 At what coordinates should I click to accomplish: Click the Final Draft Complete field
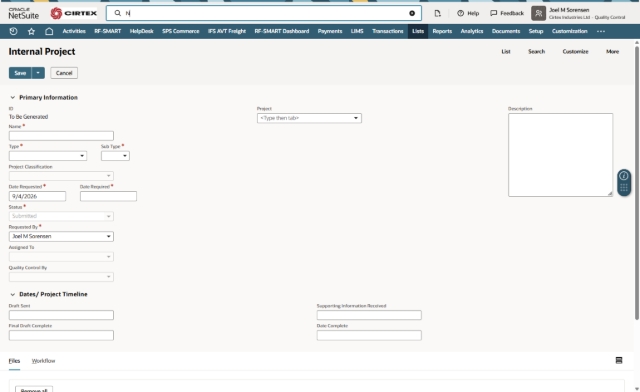pyautogui.click(x=61, y=335)
